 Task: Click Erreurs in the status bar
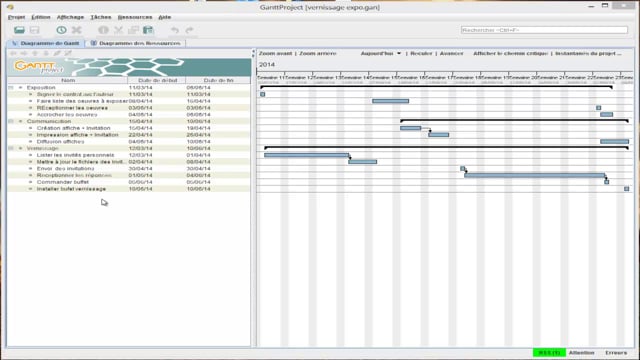click(616, 353)
